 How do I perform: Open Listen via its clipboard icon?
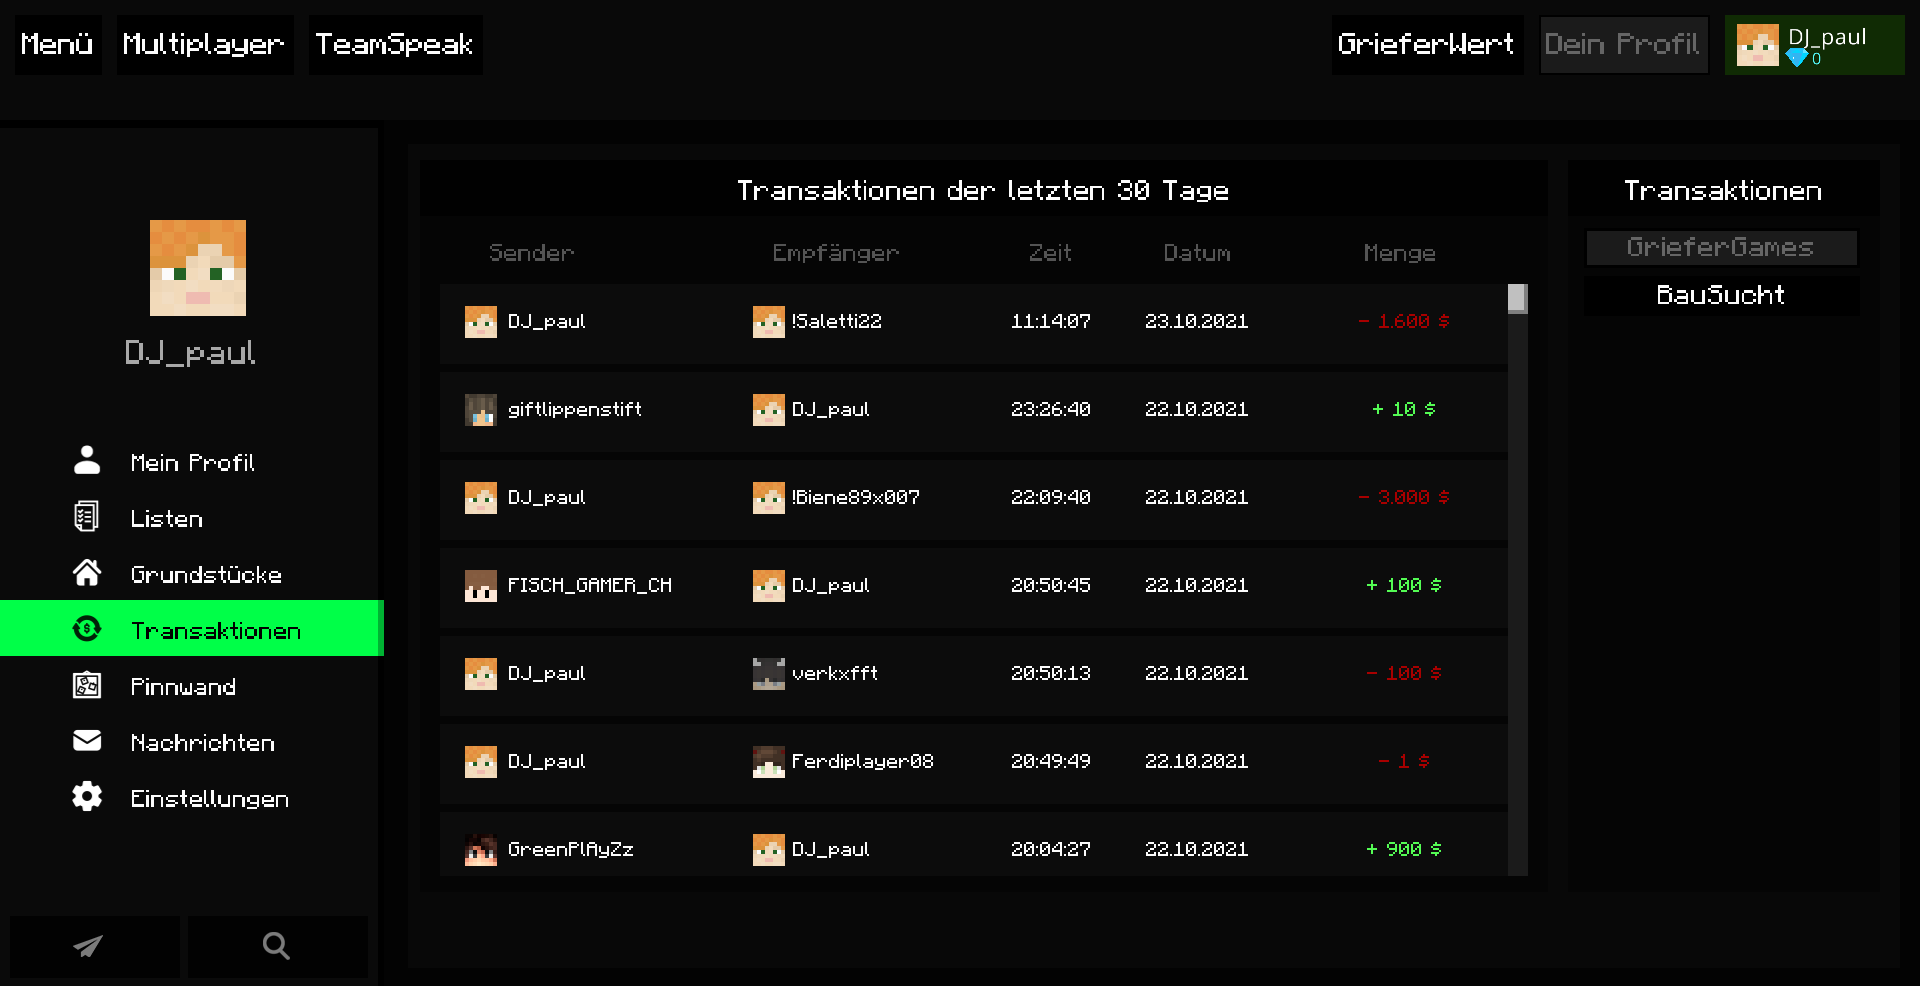[x=87, y=516]
